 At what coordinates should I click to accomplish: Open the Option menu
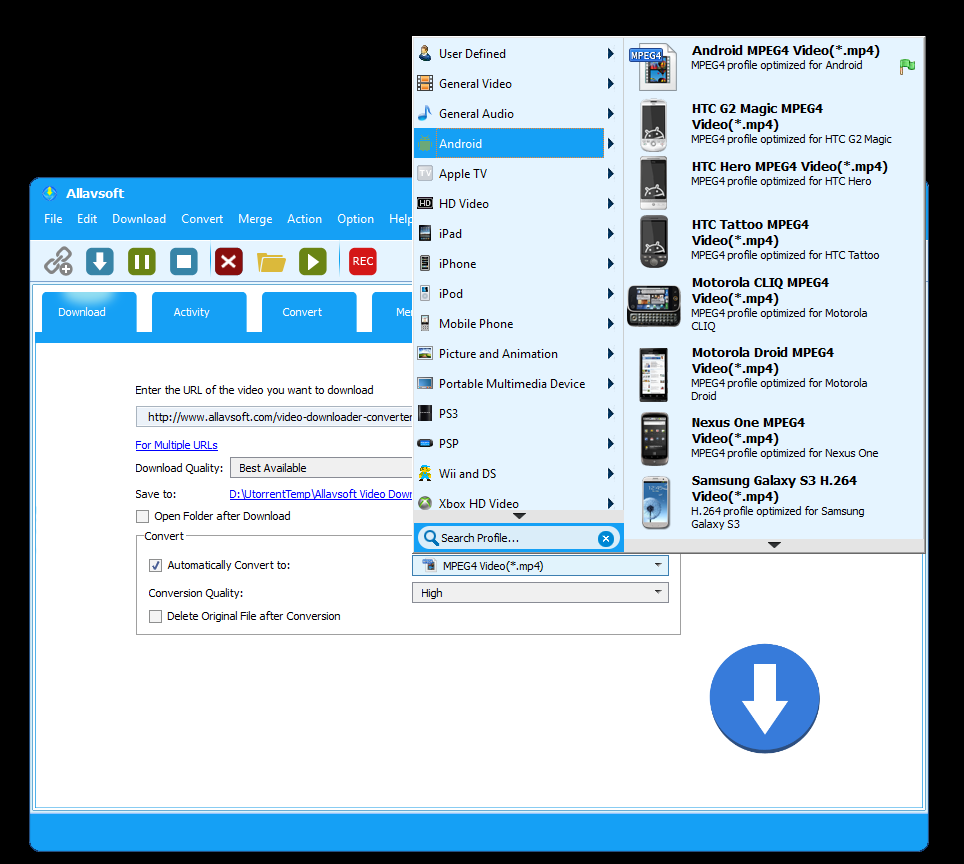point(355,219)
